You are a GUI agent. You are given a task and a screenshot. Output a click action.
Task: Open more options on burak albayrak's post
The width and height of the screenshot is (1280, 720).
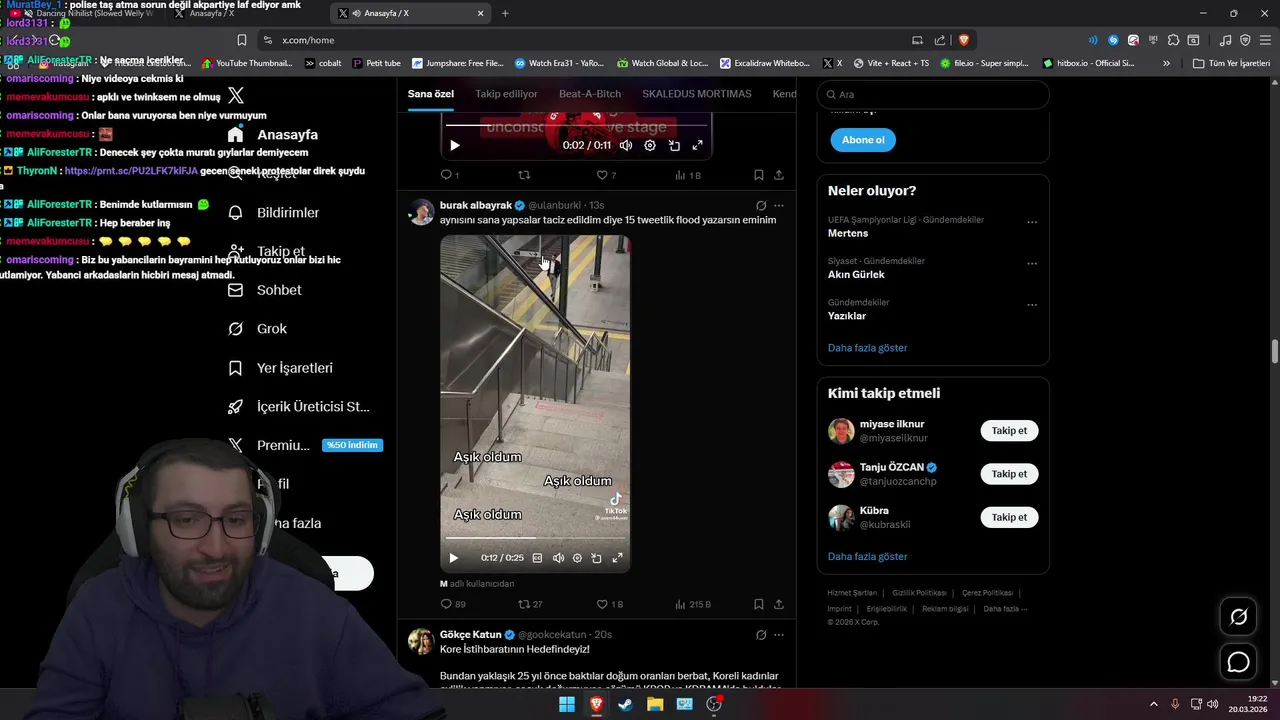click(779, 205)
